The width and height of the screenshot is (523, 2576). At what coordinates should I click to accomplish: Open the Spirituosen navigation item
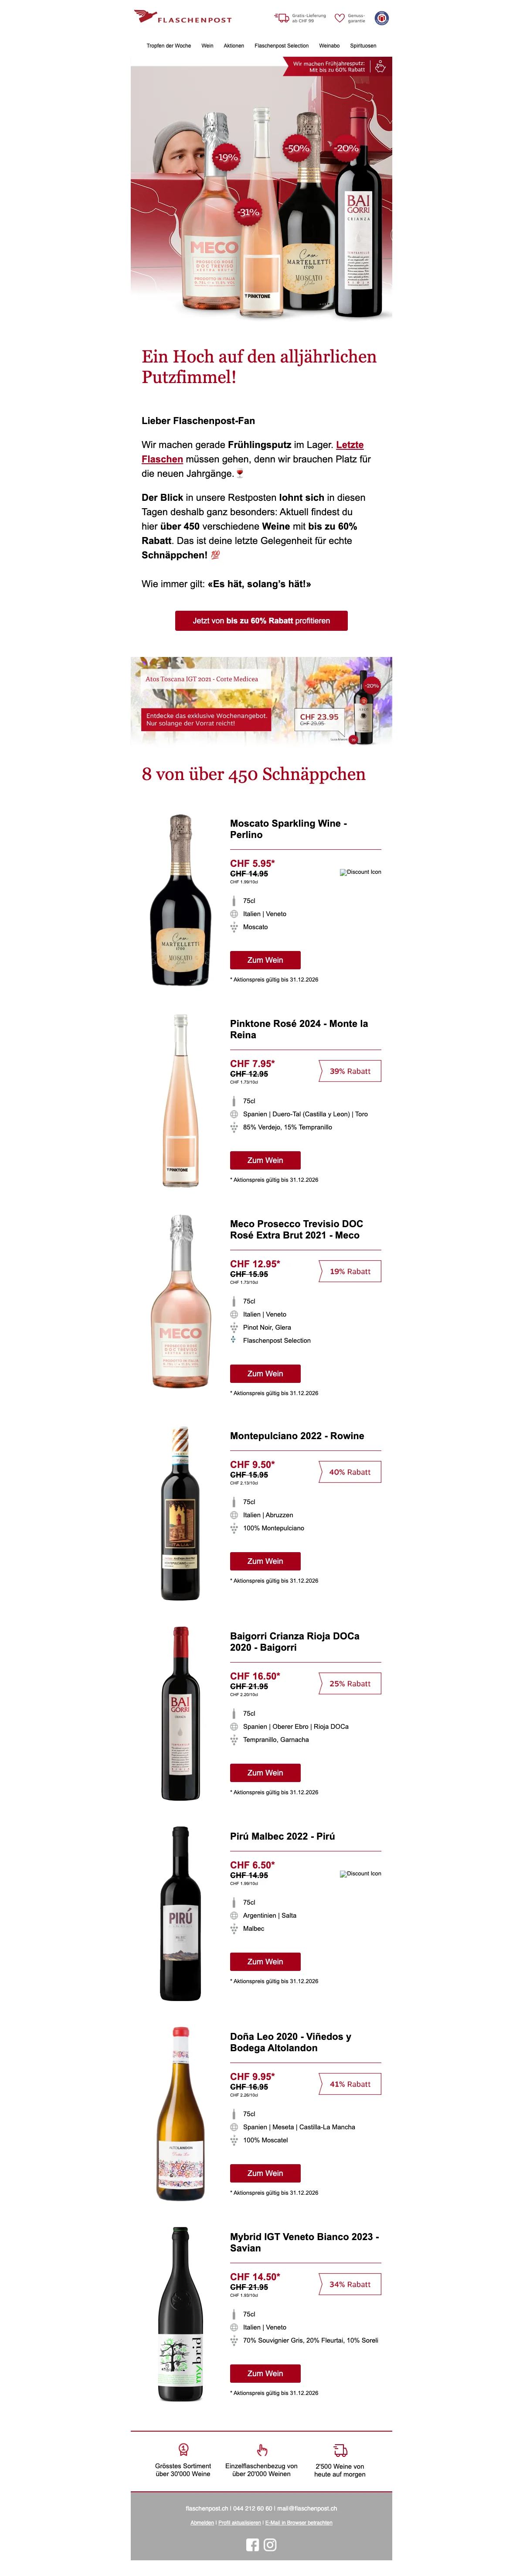coord(363,45)
